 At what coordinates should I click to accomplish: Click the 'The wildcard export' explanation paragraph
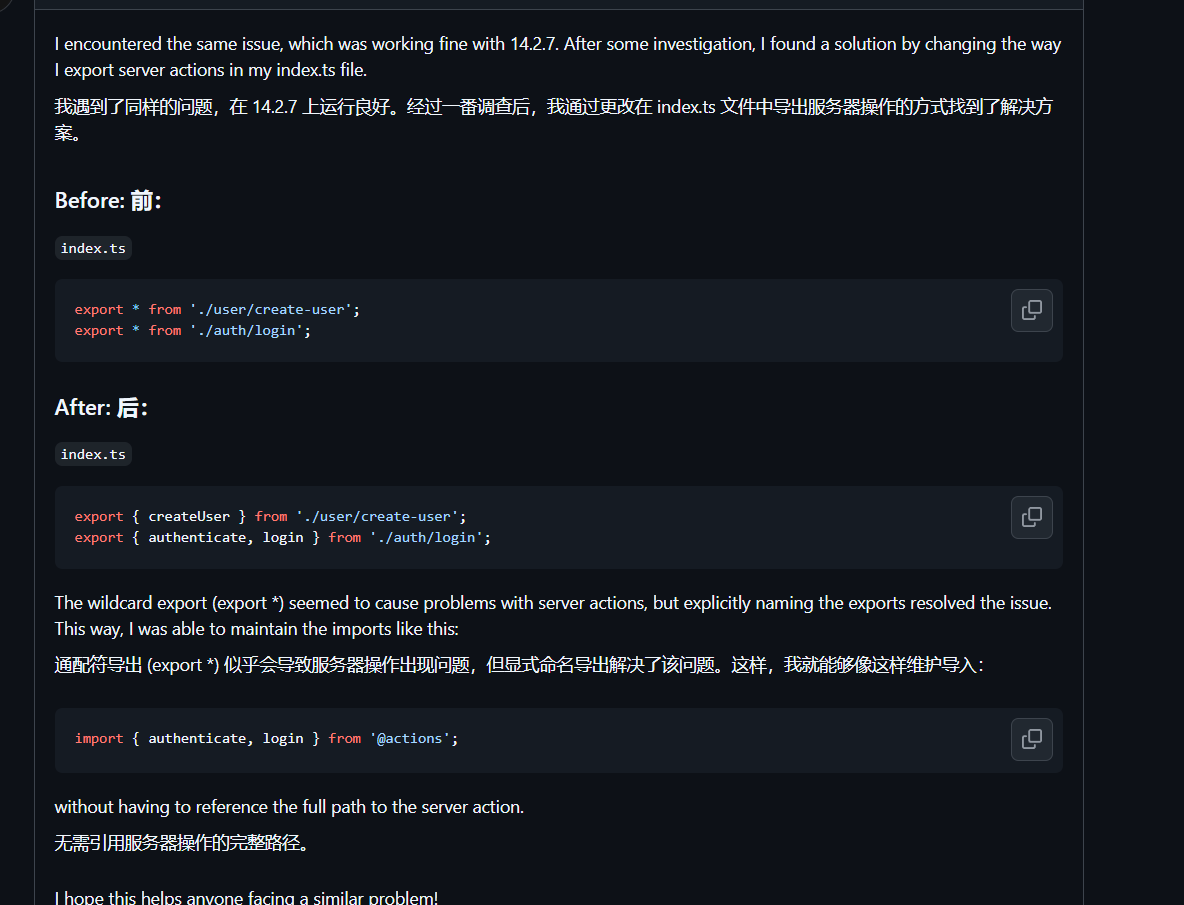click(553, 616)
